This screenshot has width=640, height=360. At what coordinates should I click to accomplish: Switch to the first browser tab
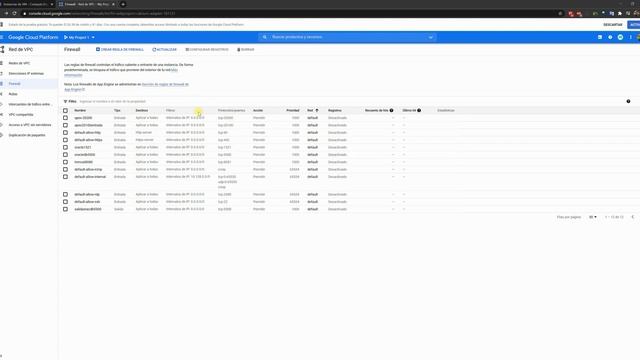point(27,4)
